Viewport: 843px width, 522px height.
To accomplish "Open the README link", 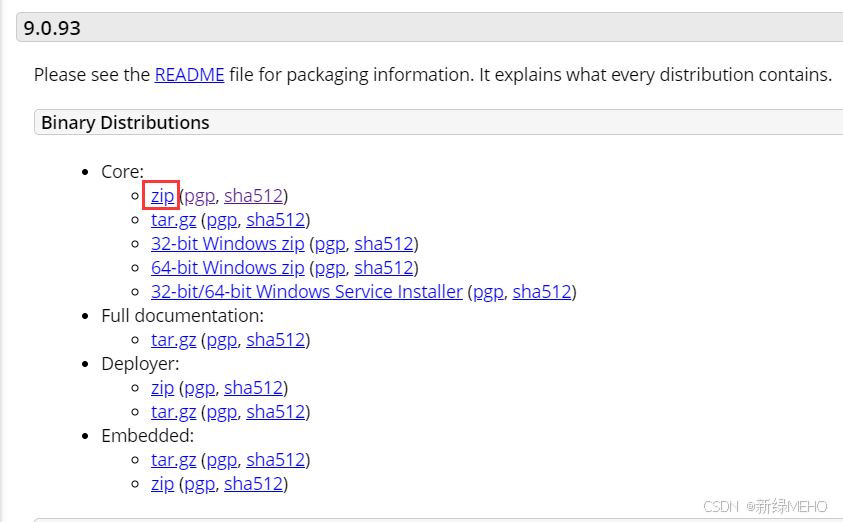I will tap(189, 75).
